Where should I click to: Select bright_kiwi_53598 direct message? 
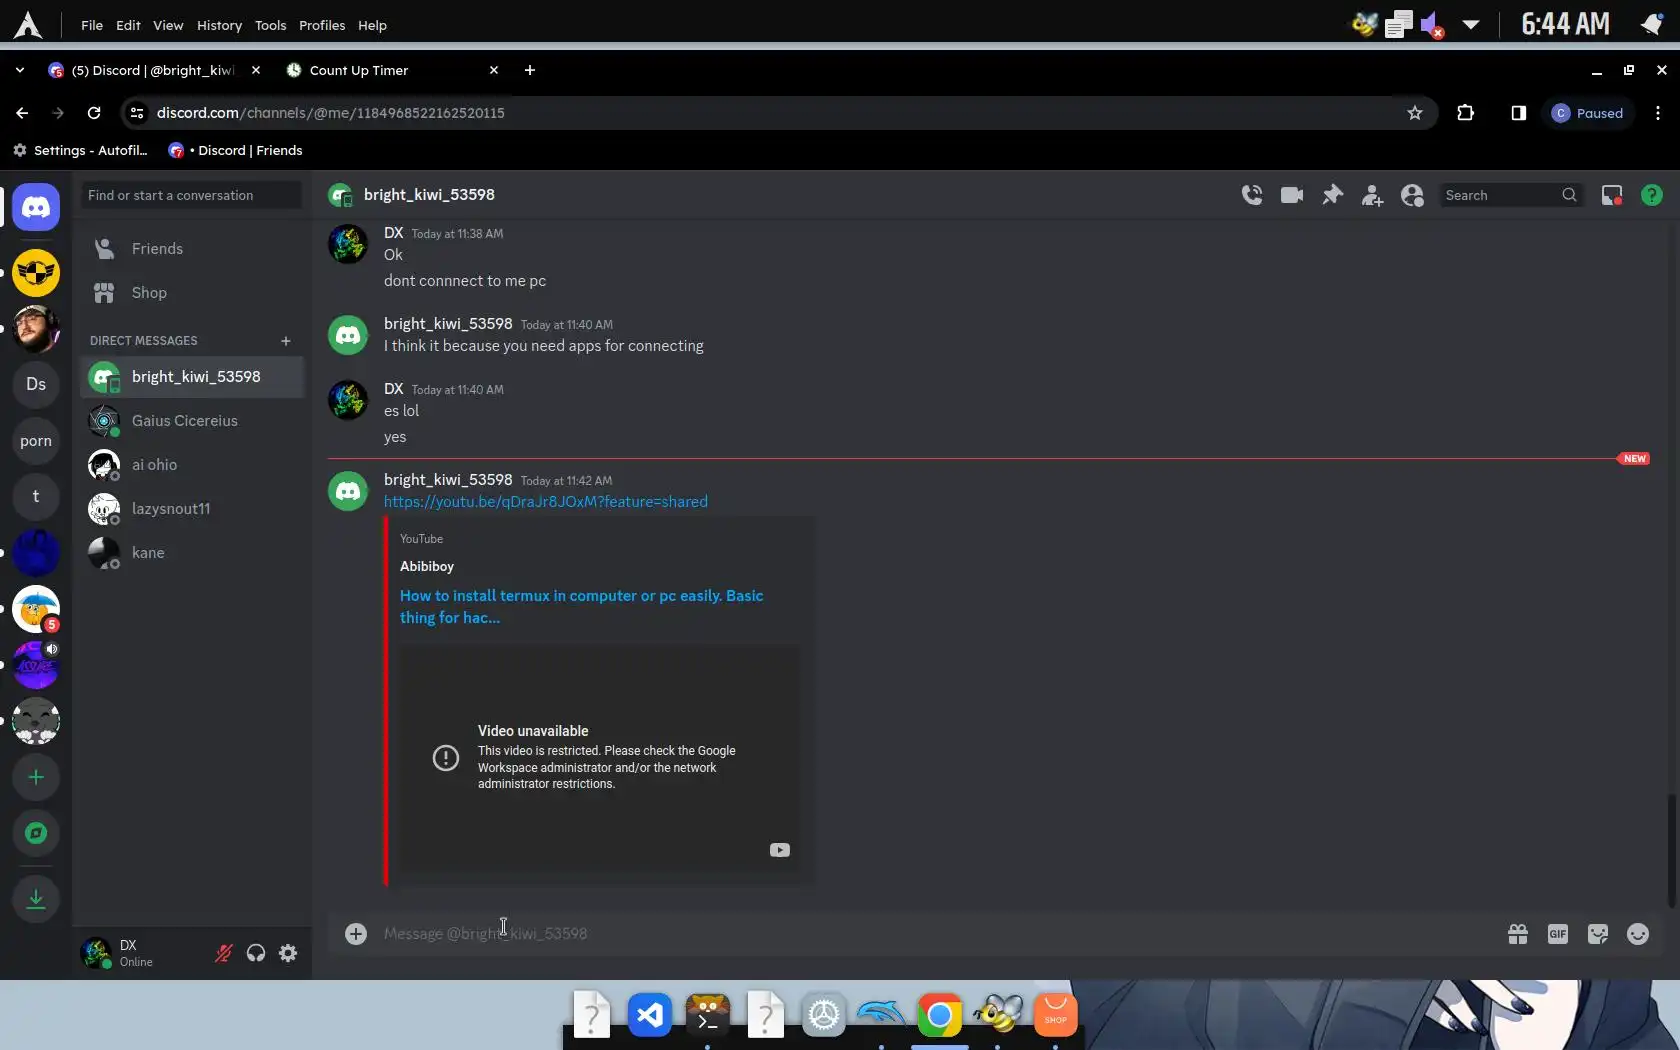click(x=192, y=377)
